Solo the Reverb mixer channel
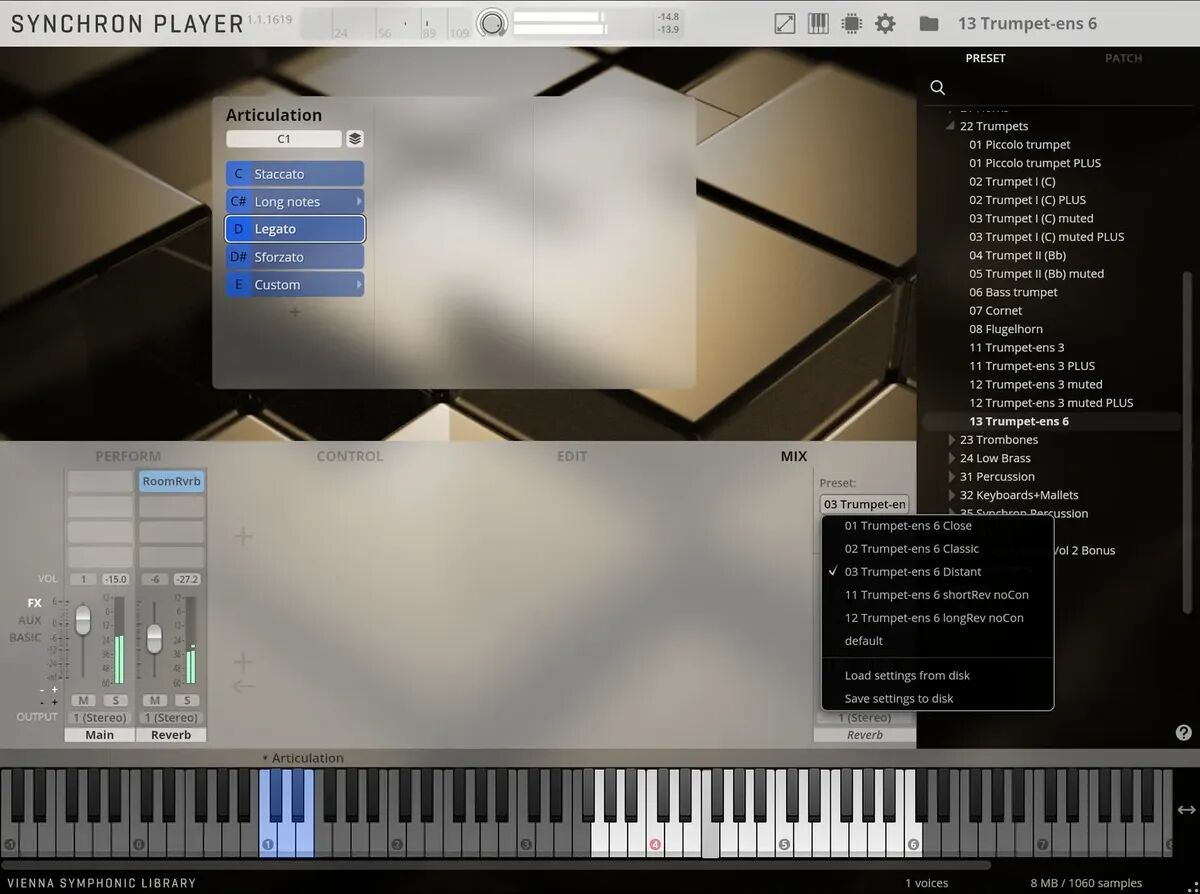The image size is (1200, 894). 187,700
